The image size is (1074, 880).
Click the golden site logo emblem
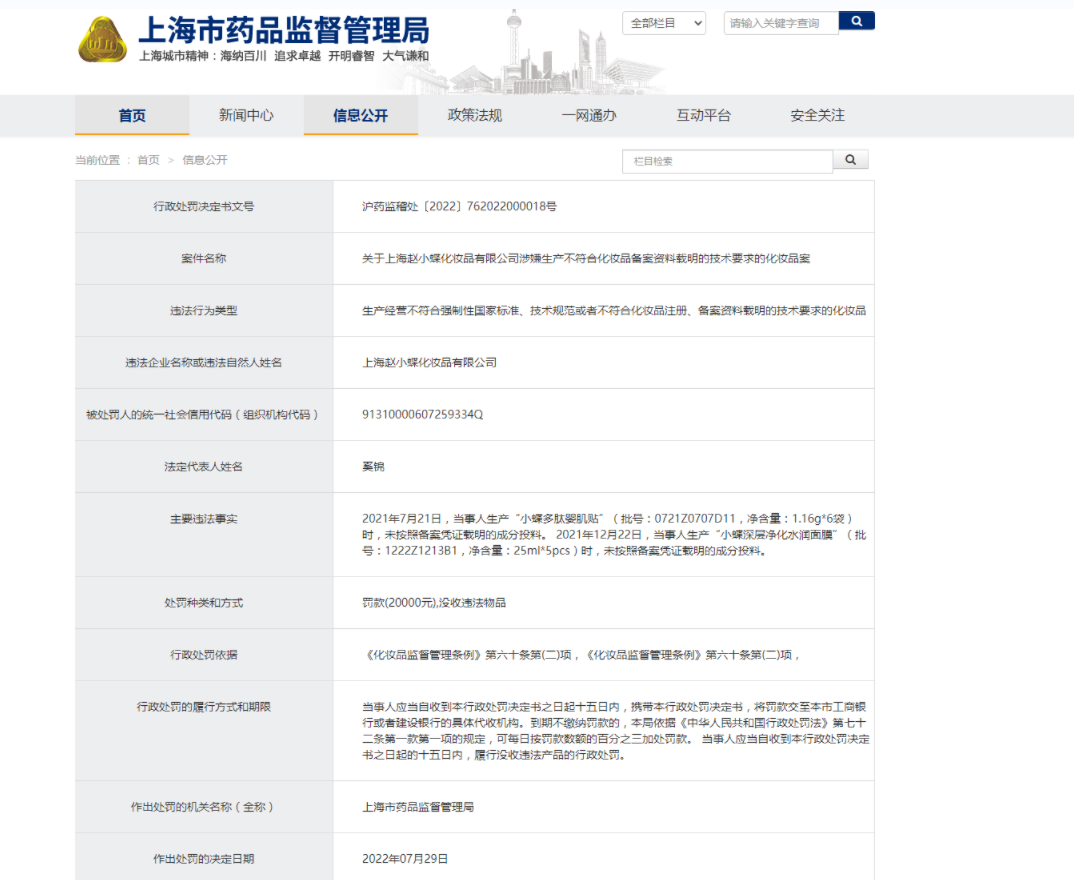coord(103,40)
